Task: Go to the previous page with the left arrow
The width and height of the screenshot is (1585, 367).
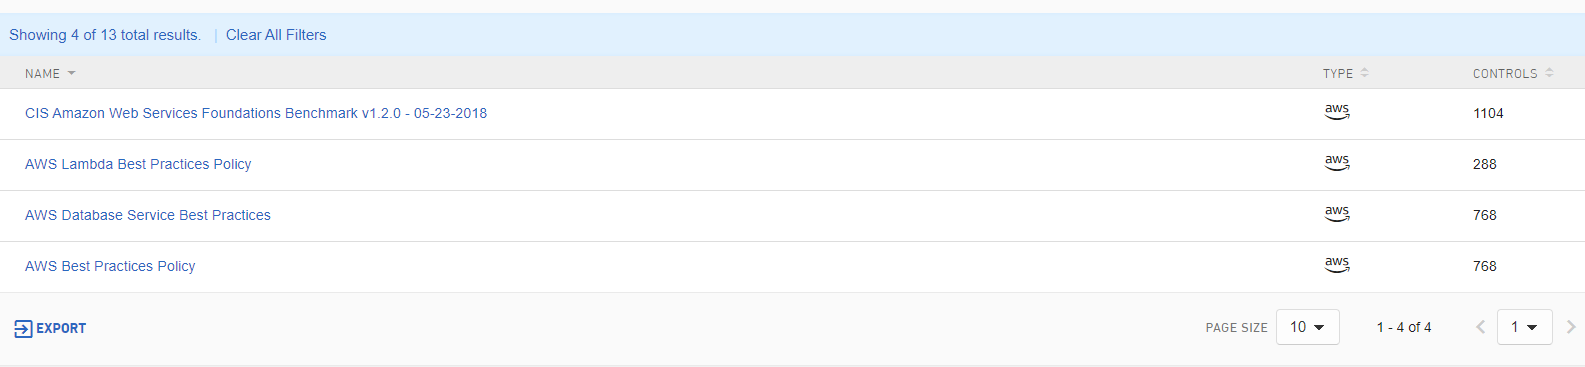Action: tap(1480, 327)
